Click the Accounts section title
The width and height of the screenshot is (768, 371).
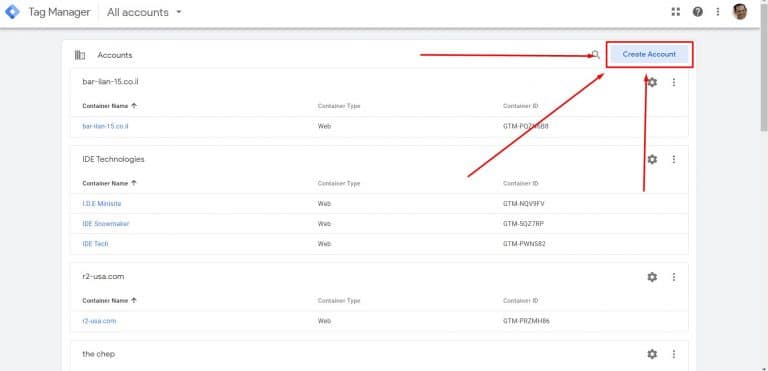click(115, 55)
